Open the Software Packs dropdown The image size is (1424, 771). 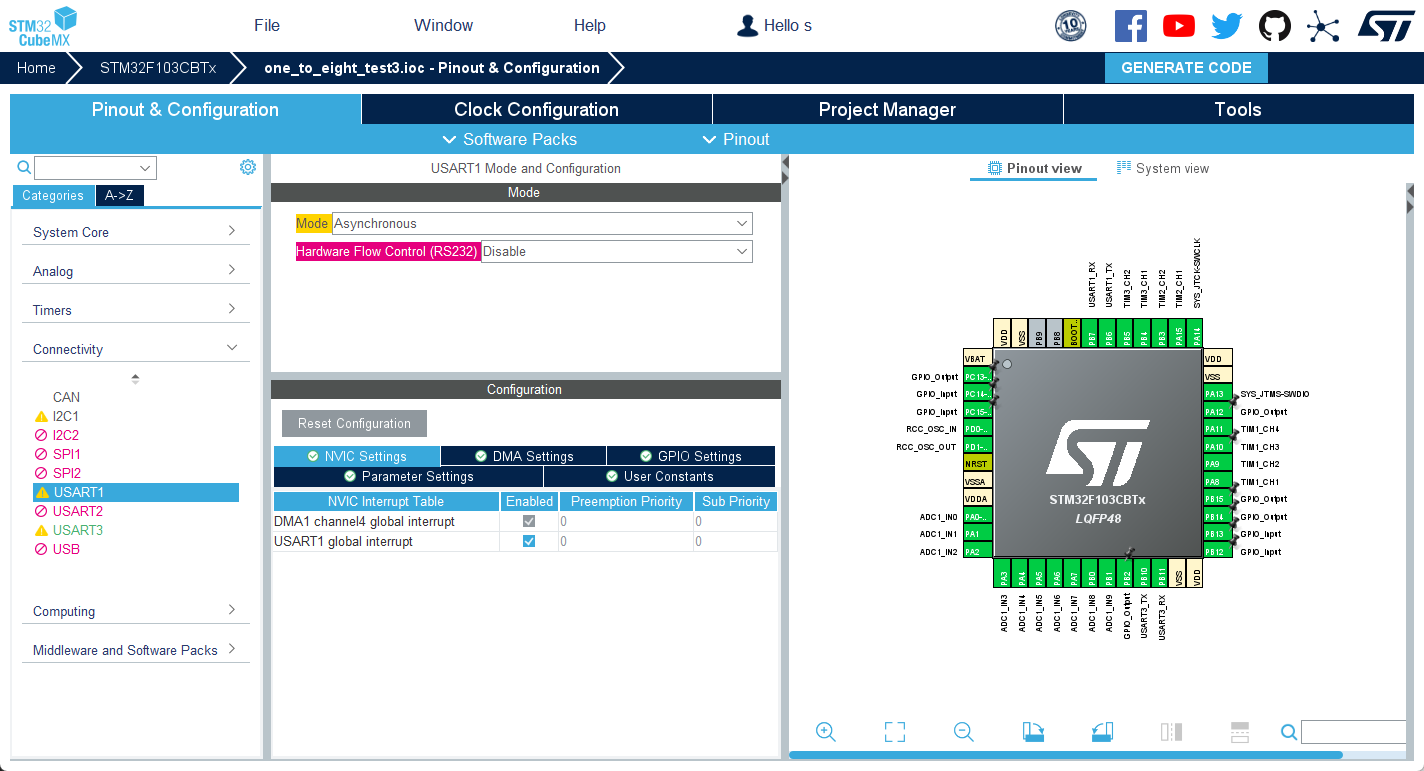509,139
